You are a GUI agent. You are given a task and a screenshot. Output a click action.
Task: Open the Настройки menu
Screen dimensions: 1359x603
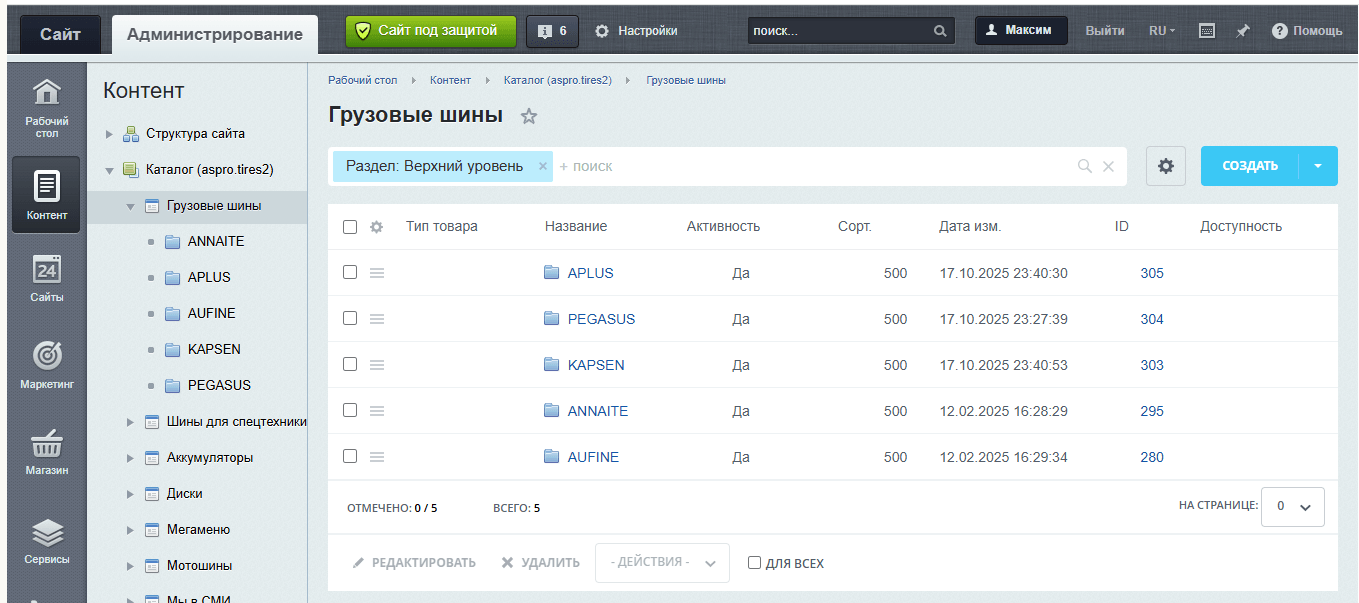pyautogui.click(x=636, y=31)
